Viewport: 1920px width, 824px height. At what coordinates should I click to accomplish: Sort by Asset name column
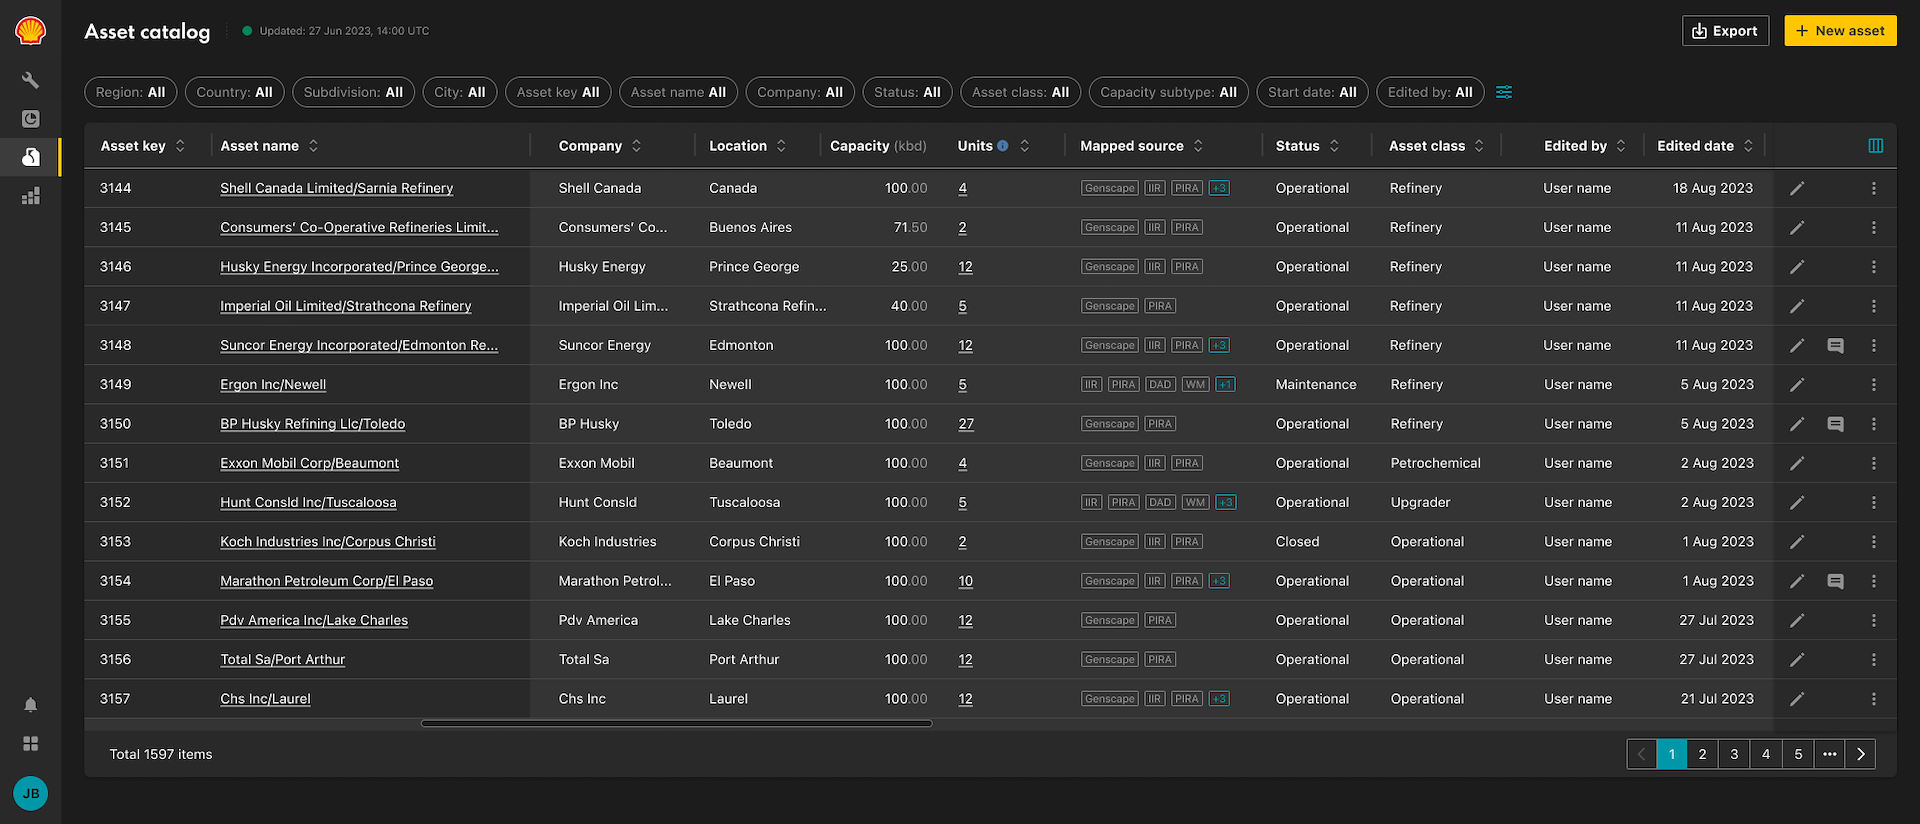(313, 146)
